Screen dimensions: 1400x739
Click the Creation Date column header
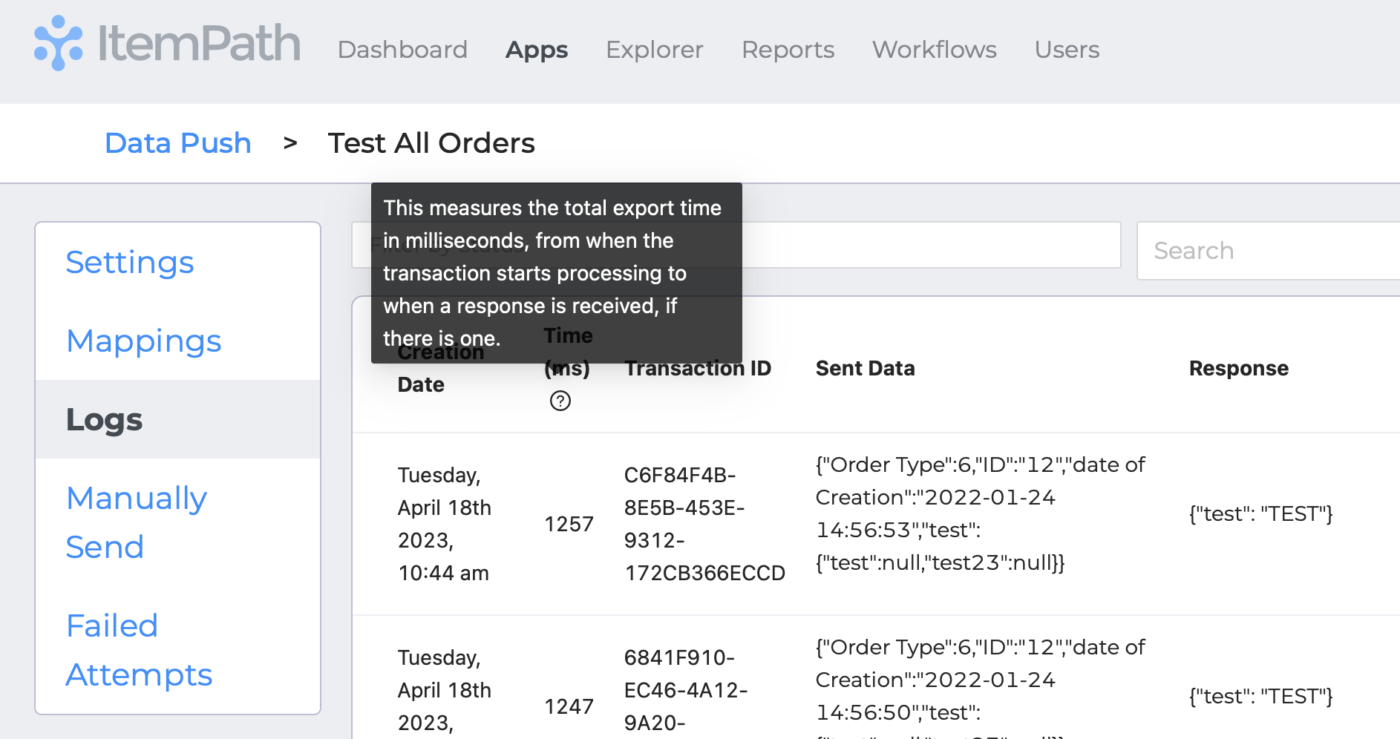pyautogui.click(x=441, y=368)
